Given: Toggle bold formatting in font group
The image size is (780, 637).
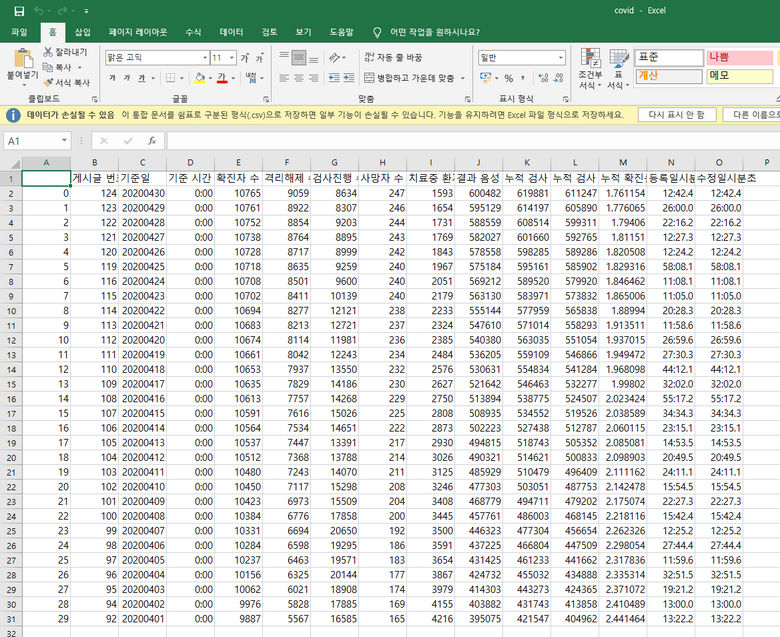Looking at the screenshot, I should pos(114,78).
